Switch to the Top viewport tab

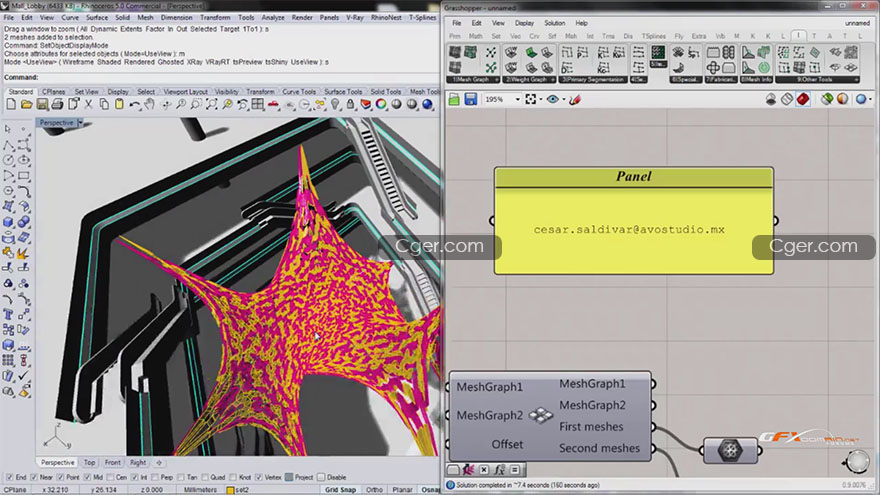pos(89,462)
